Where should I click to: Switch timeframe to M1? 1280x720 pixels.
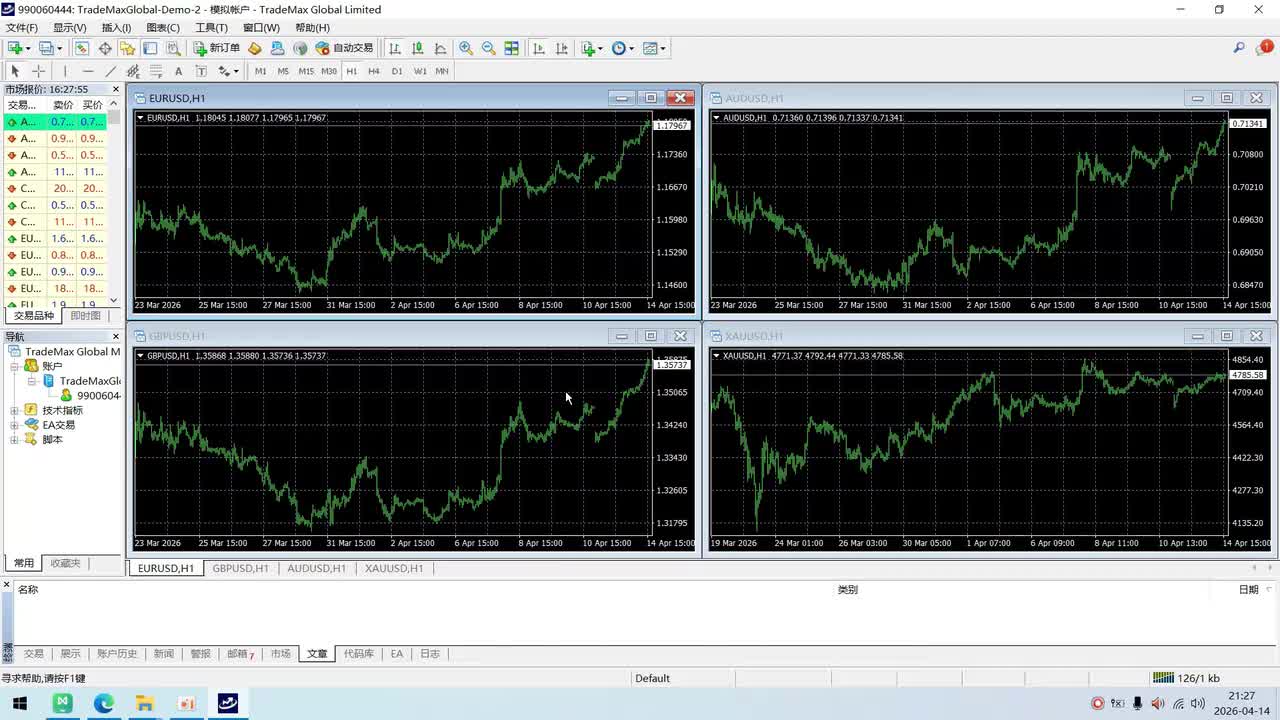pyautogui.click(x=261, y=71)
